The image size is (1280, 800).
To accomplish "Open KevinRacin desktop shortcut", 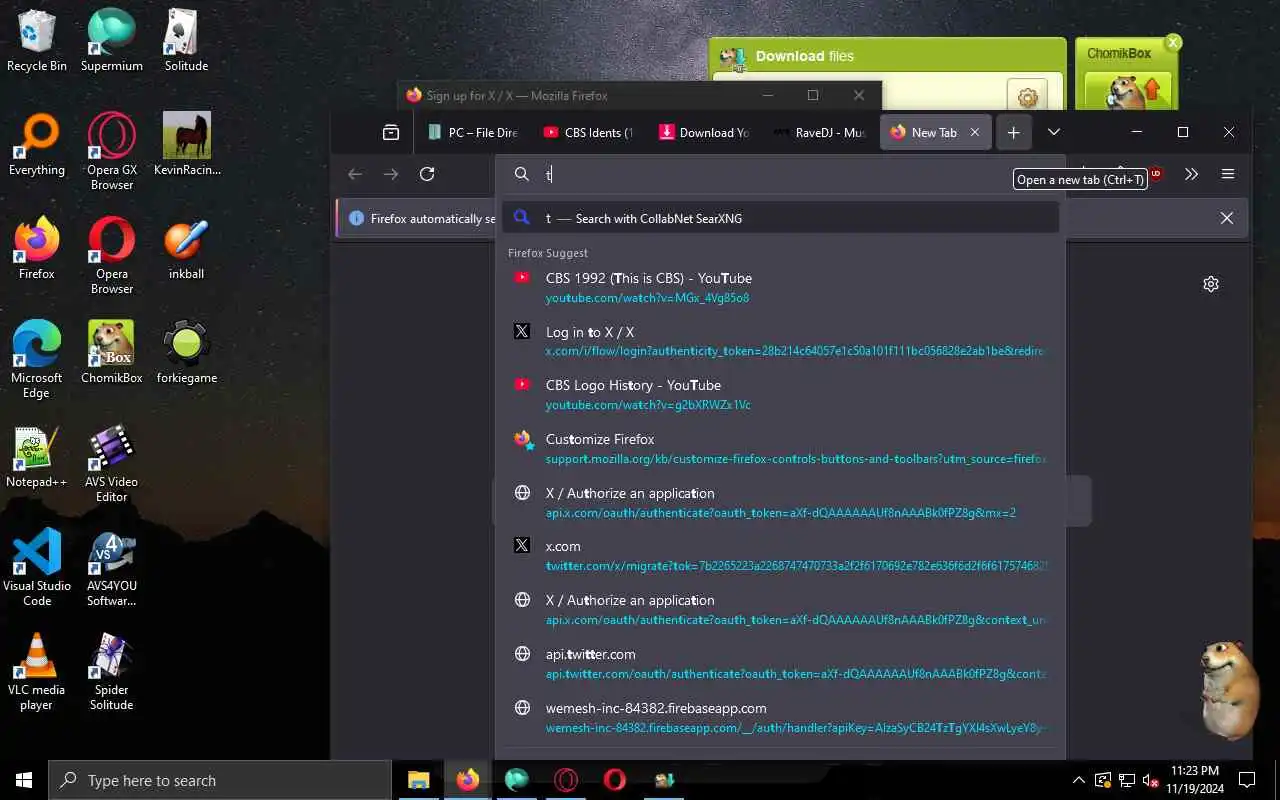I will [x=187, y=145].
